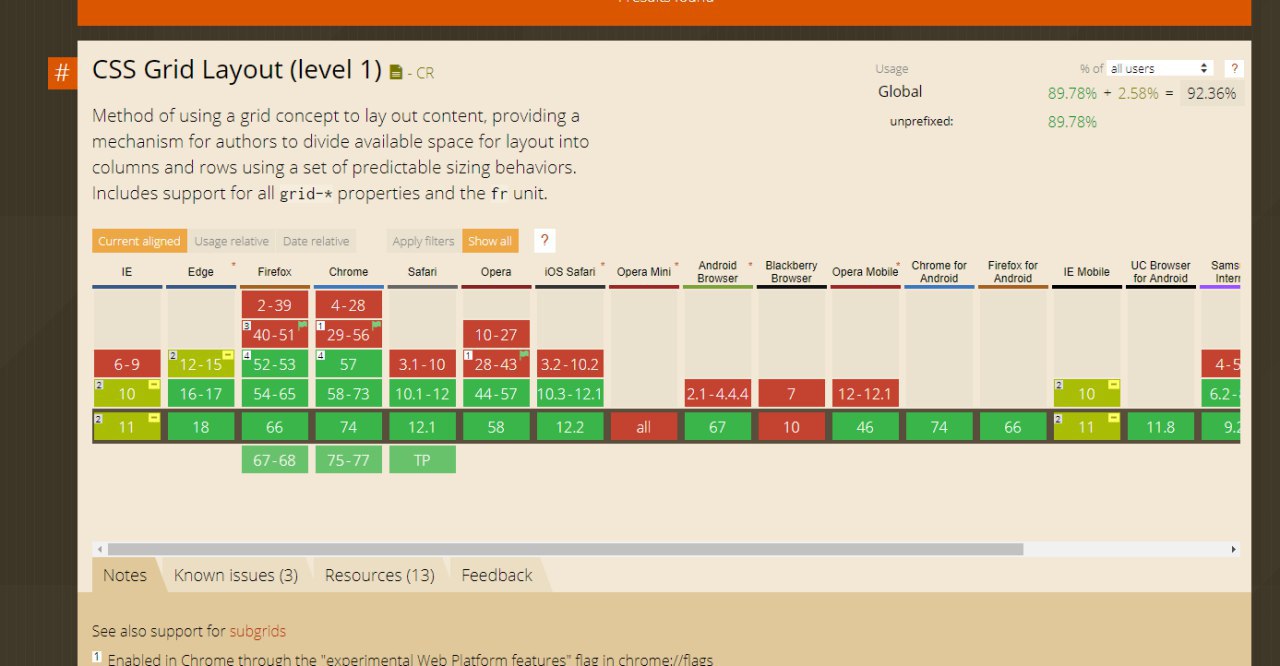The width and height of the screenshot is (1280, 666).
Task: Click the Chrome browser column header
Action: (348, 272)
